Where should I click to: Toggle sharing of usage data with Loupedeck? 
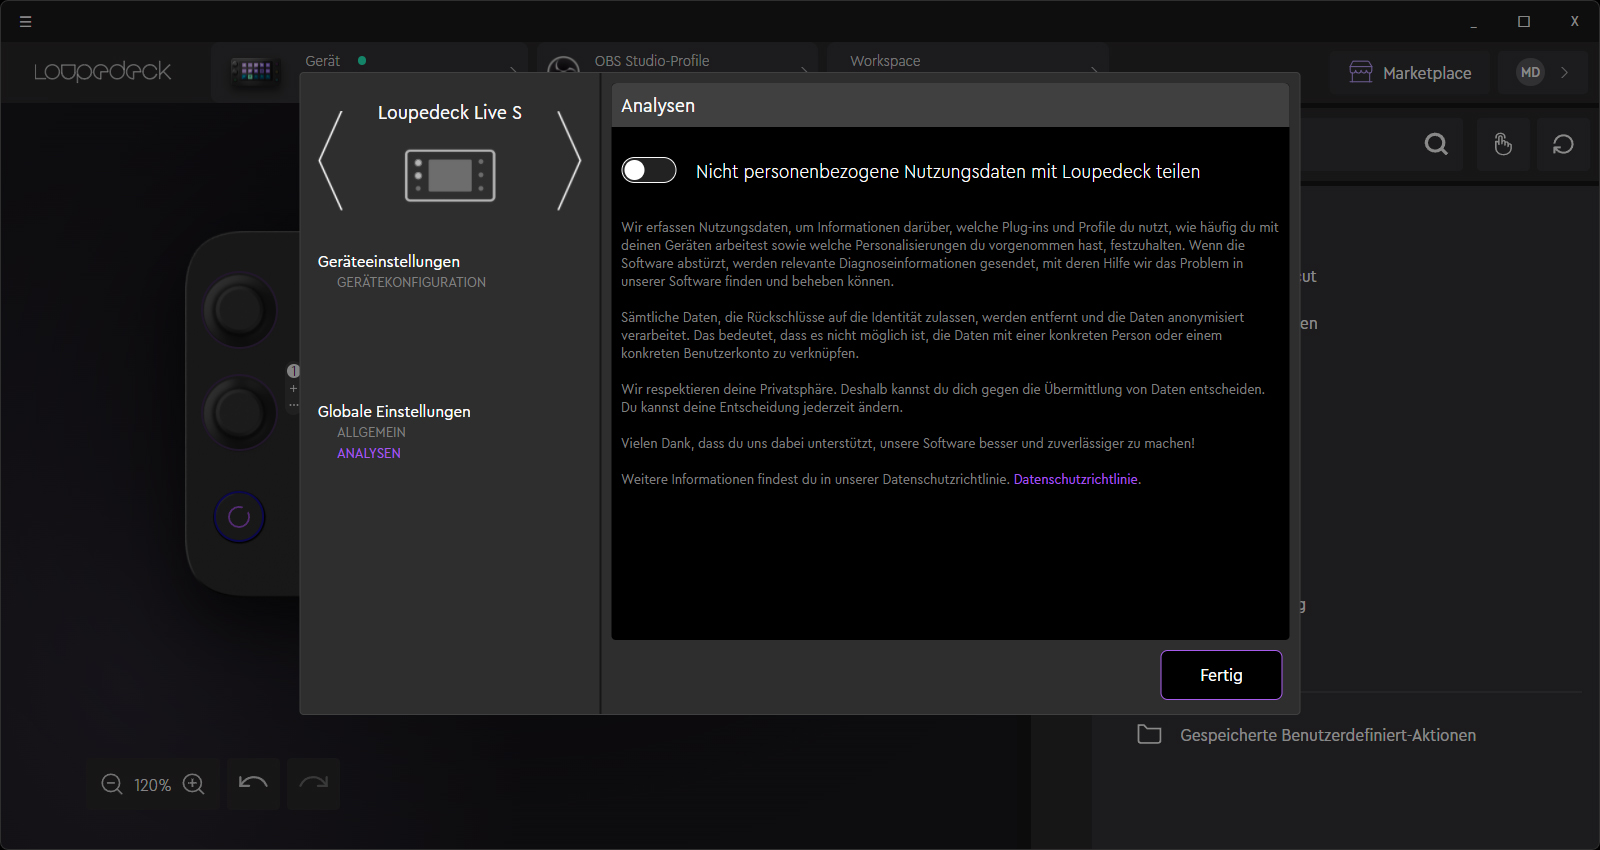649,170
